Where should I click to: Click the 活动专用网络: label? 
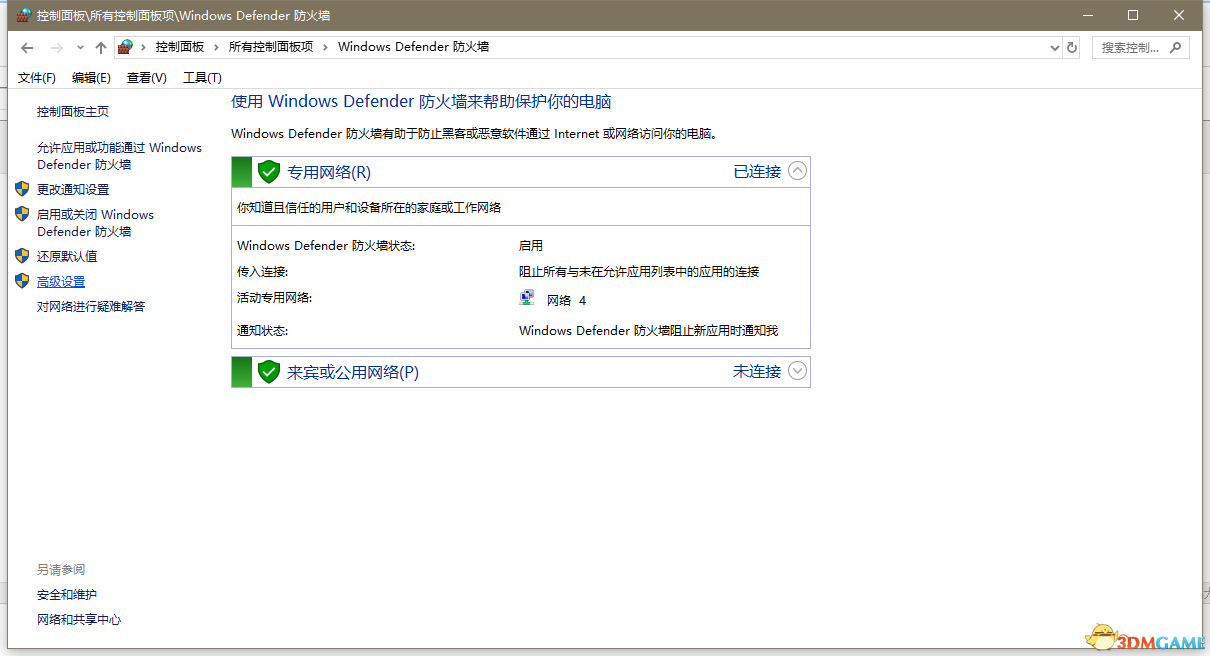tap(274, 298)
